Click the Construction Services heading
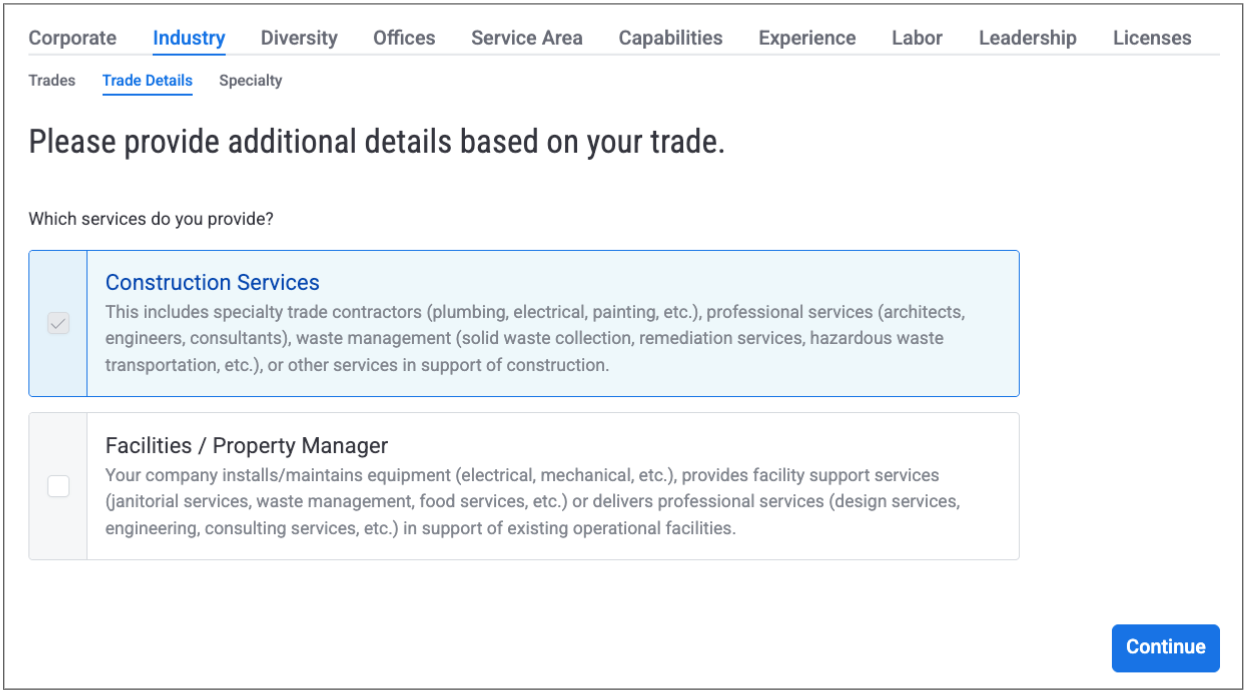This screenshot has width=1247, height=693. (x=212, y=282)
